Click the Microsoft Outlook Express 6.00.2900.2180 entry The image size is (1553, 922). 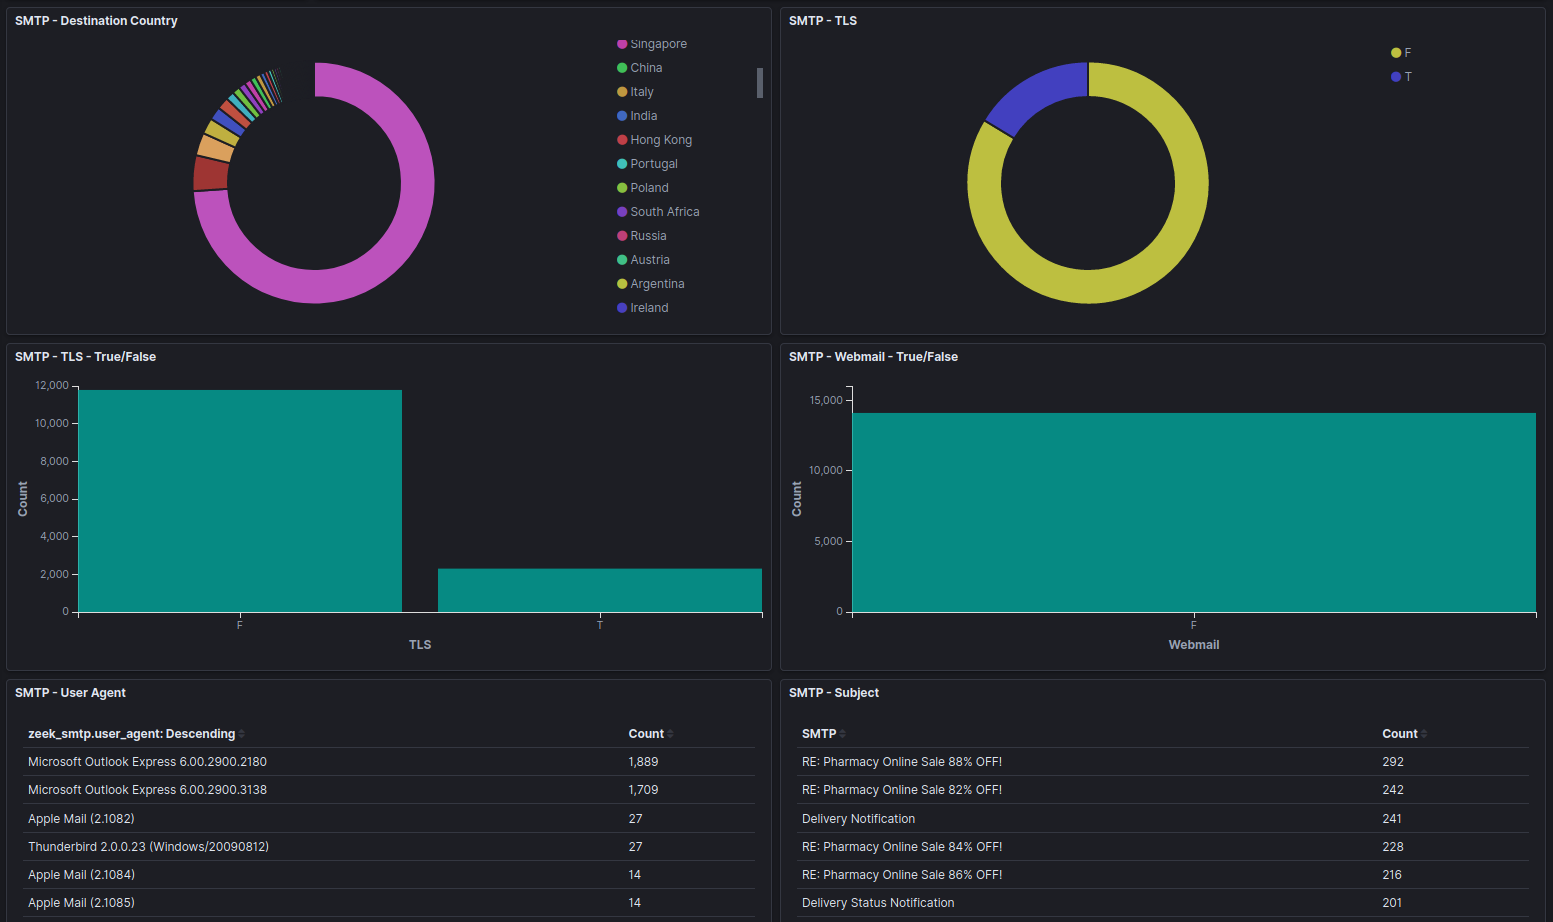click(x=147, y=761)
